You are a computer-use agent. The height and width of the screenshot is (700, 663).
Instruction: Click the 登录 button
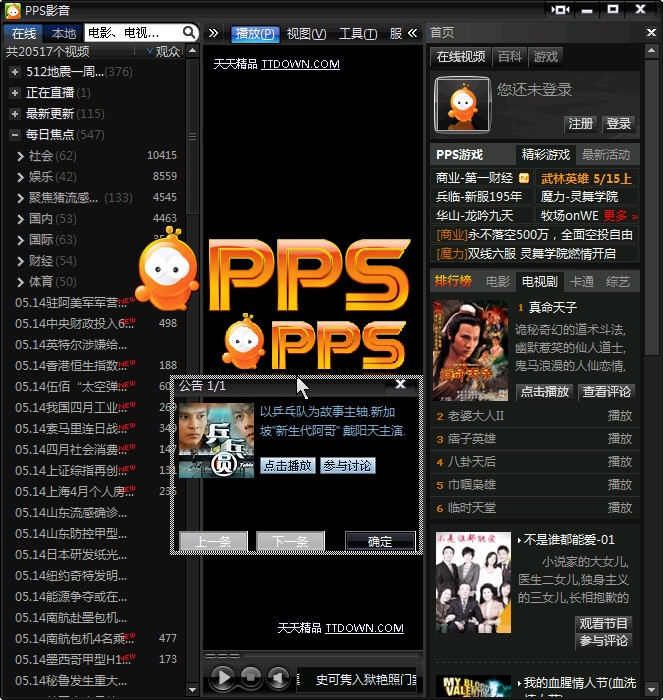[x=618, y=124]
